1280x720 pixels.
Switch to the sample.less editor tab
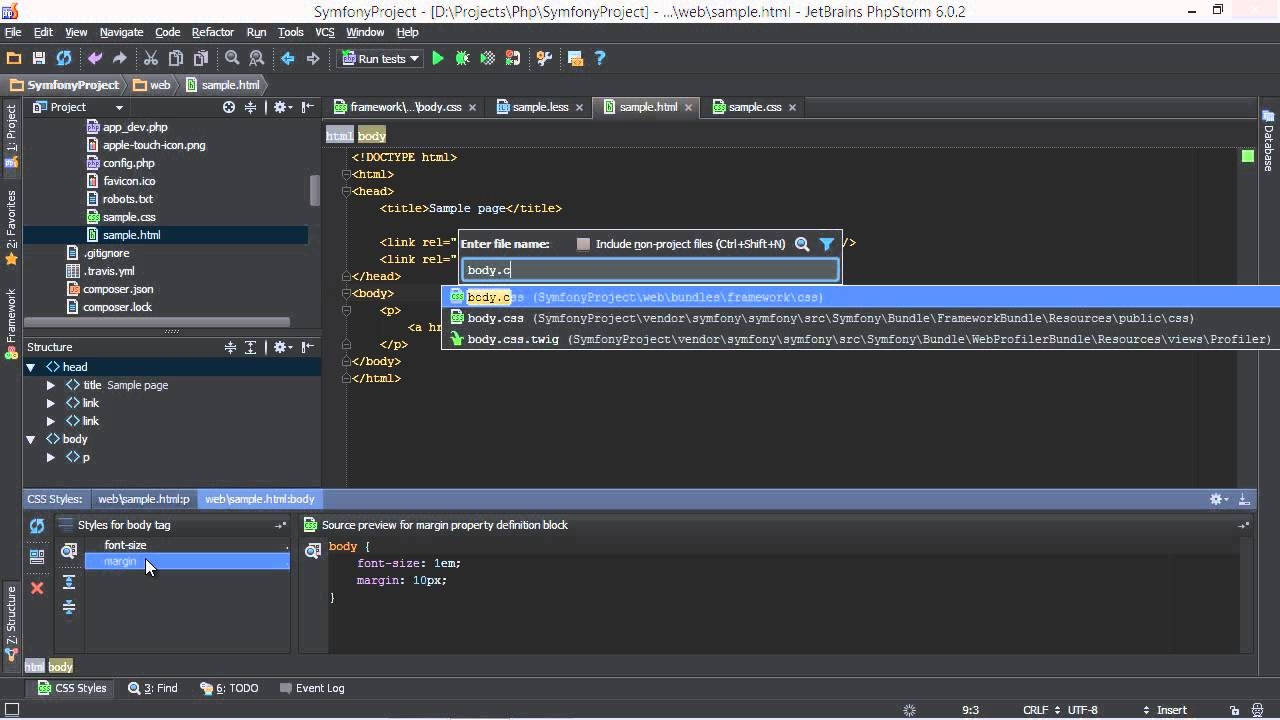coord(541,107)
